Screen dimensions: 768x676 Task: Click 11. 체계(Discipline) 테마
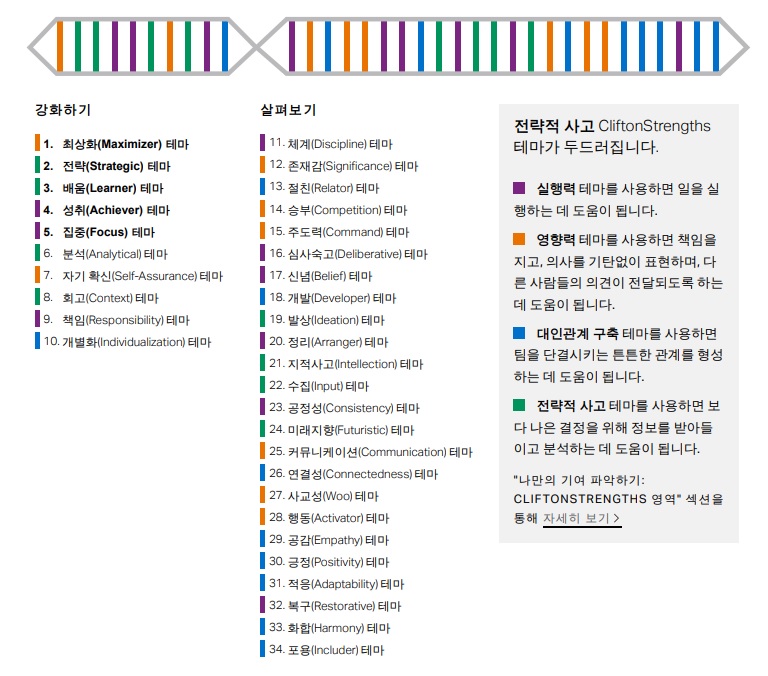(327, 144)
